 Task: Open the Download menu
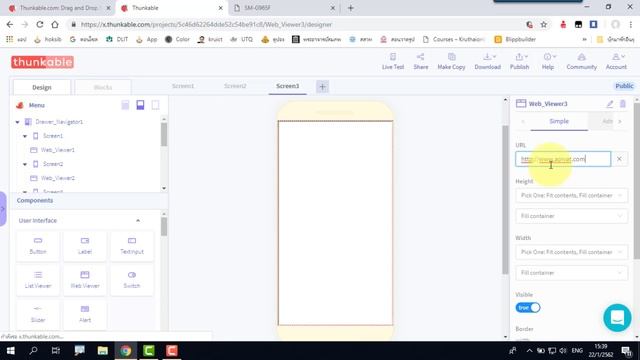tap(487, 61)
